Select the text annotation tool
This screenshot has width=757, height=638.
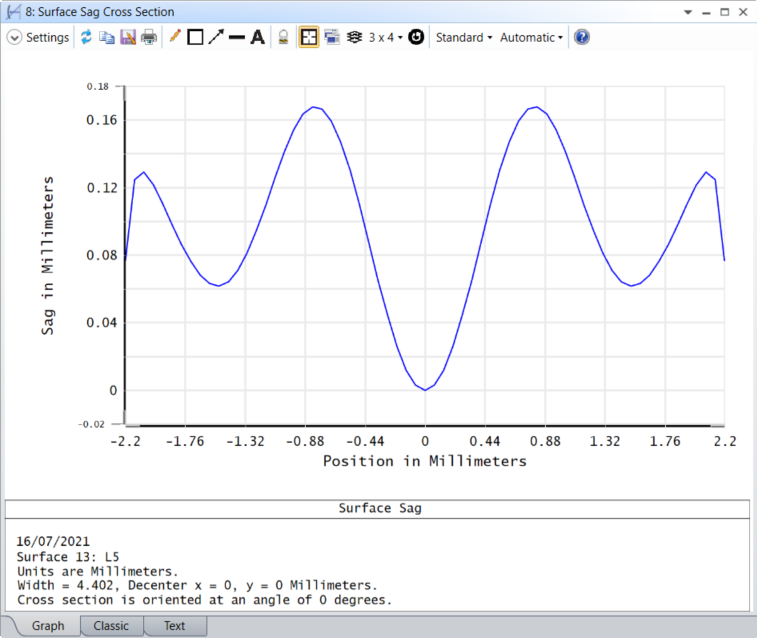(x=257, y=37)
